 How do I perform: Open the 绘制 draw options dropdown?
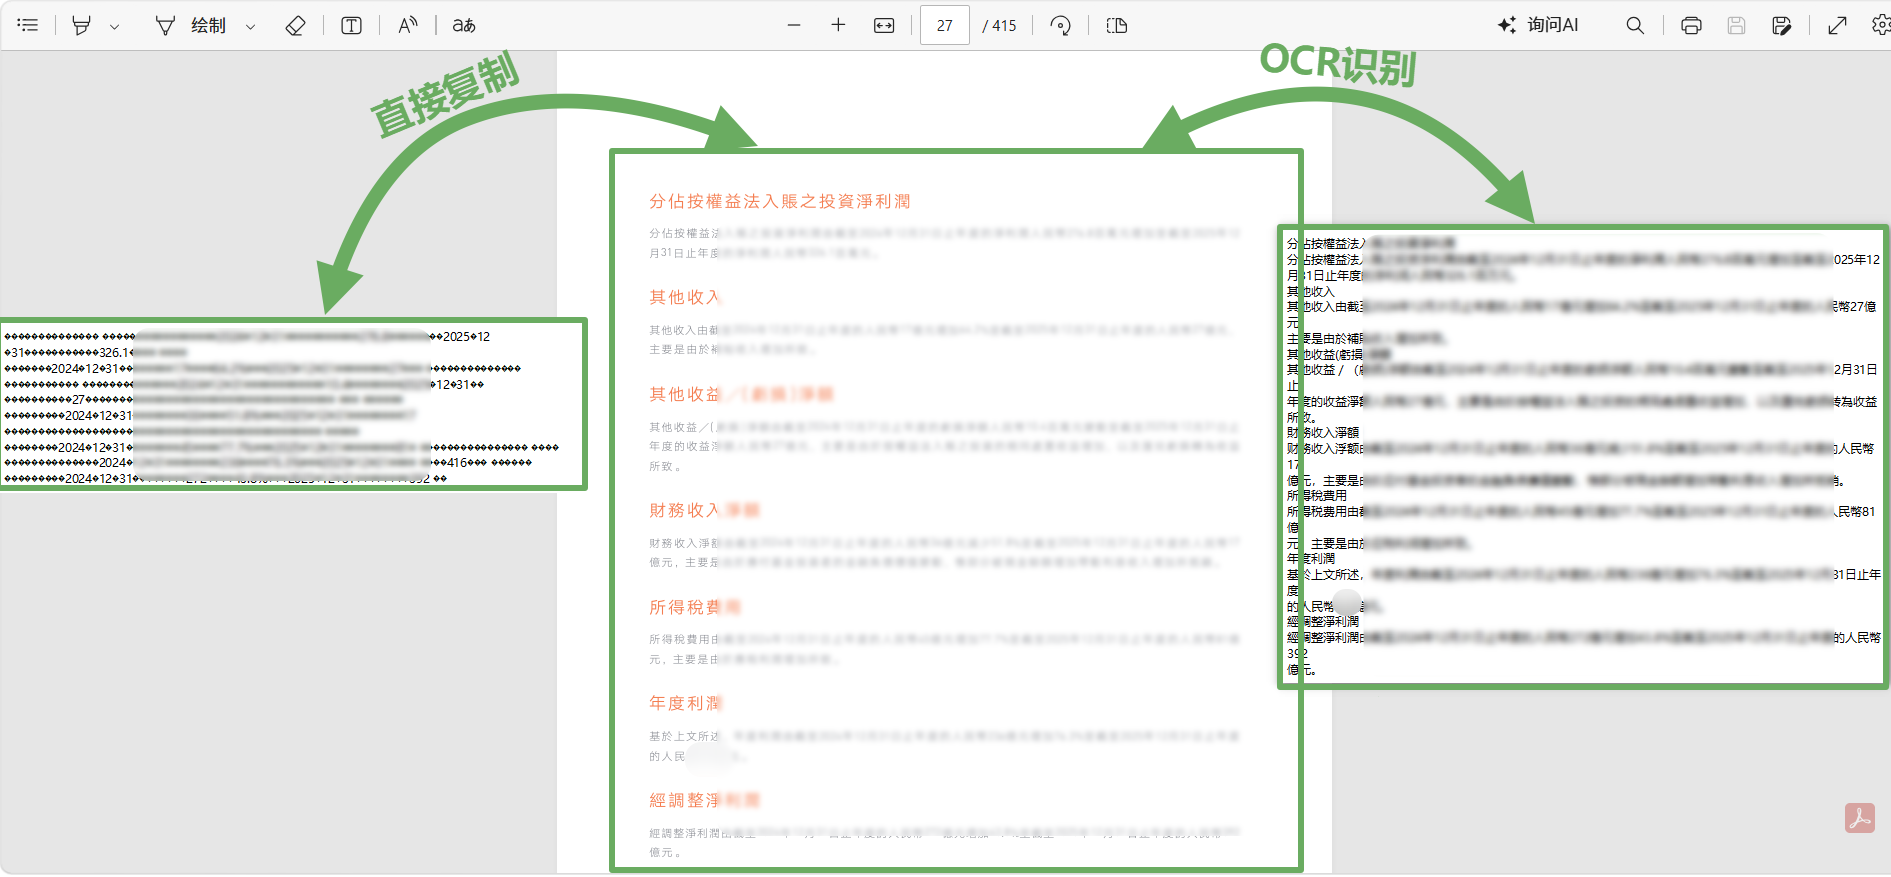tap(251, 26)
